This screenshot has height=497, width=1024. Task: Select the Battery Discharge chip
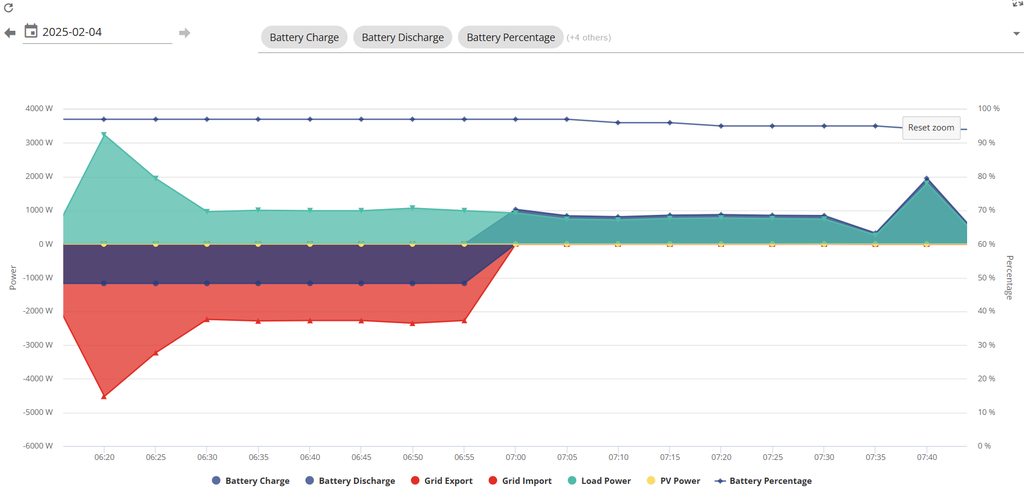tap(402, 38)
